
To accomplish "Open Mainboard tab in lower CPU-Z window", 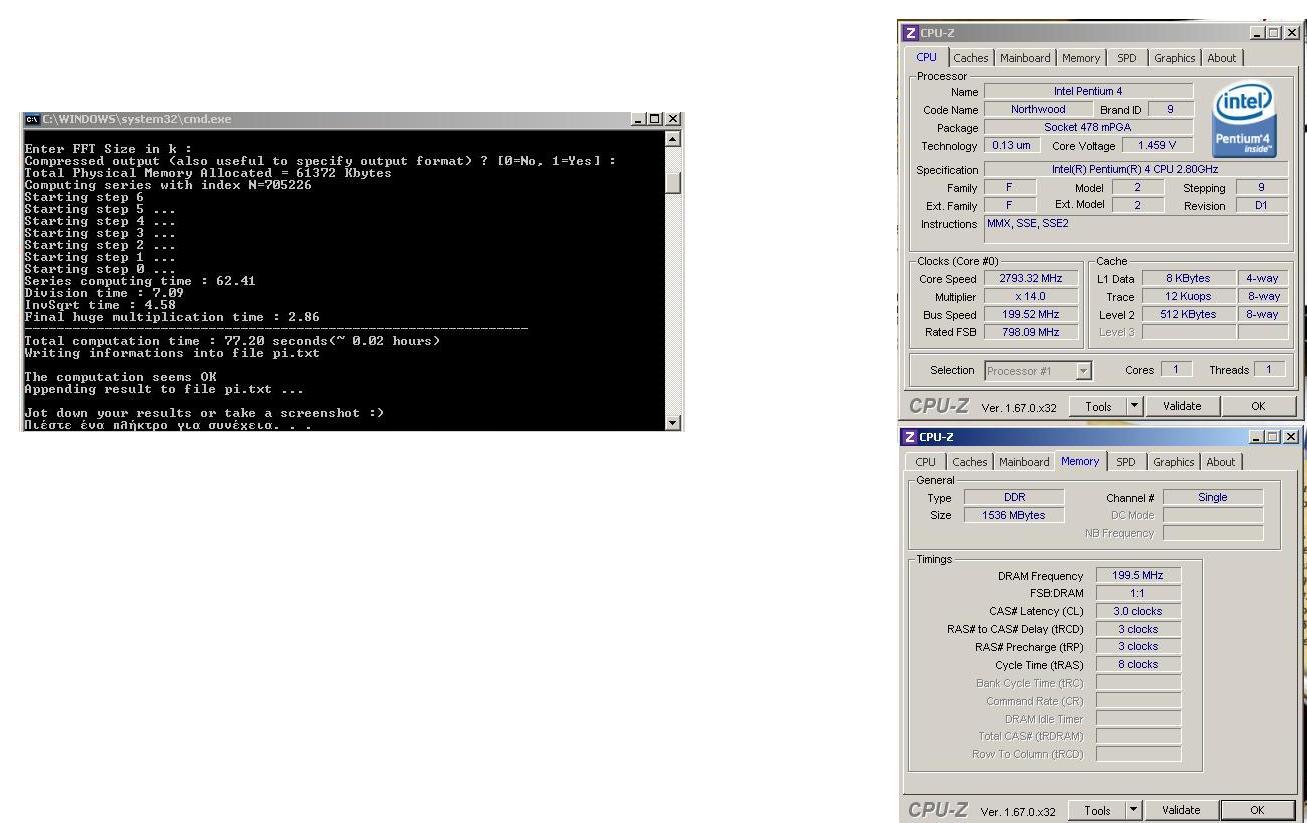I will point(1024,462).
